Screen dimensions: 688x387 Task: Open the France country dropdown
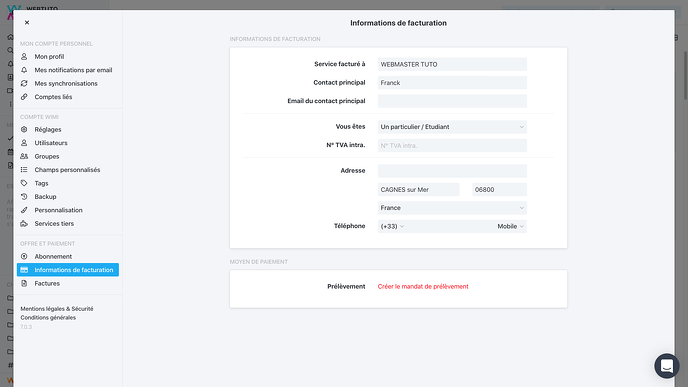click(452, 208)
